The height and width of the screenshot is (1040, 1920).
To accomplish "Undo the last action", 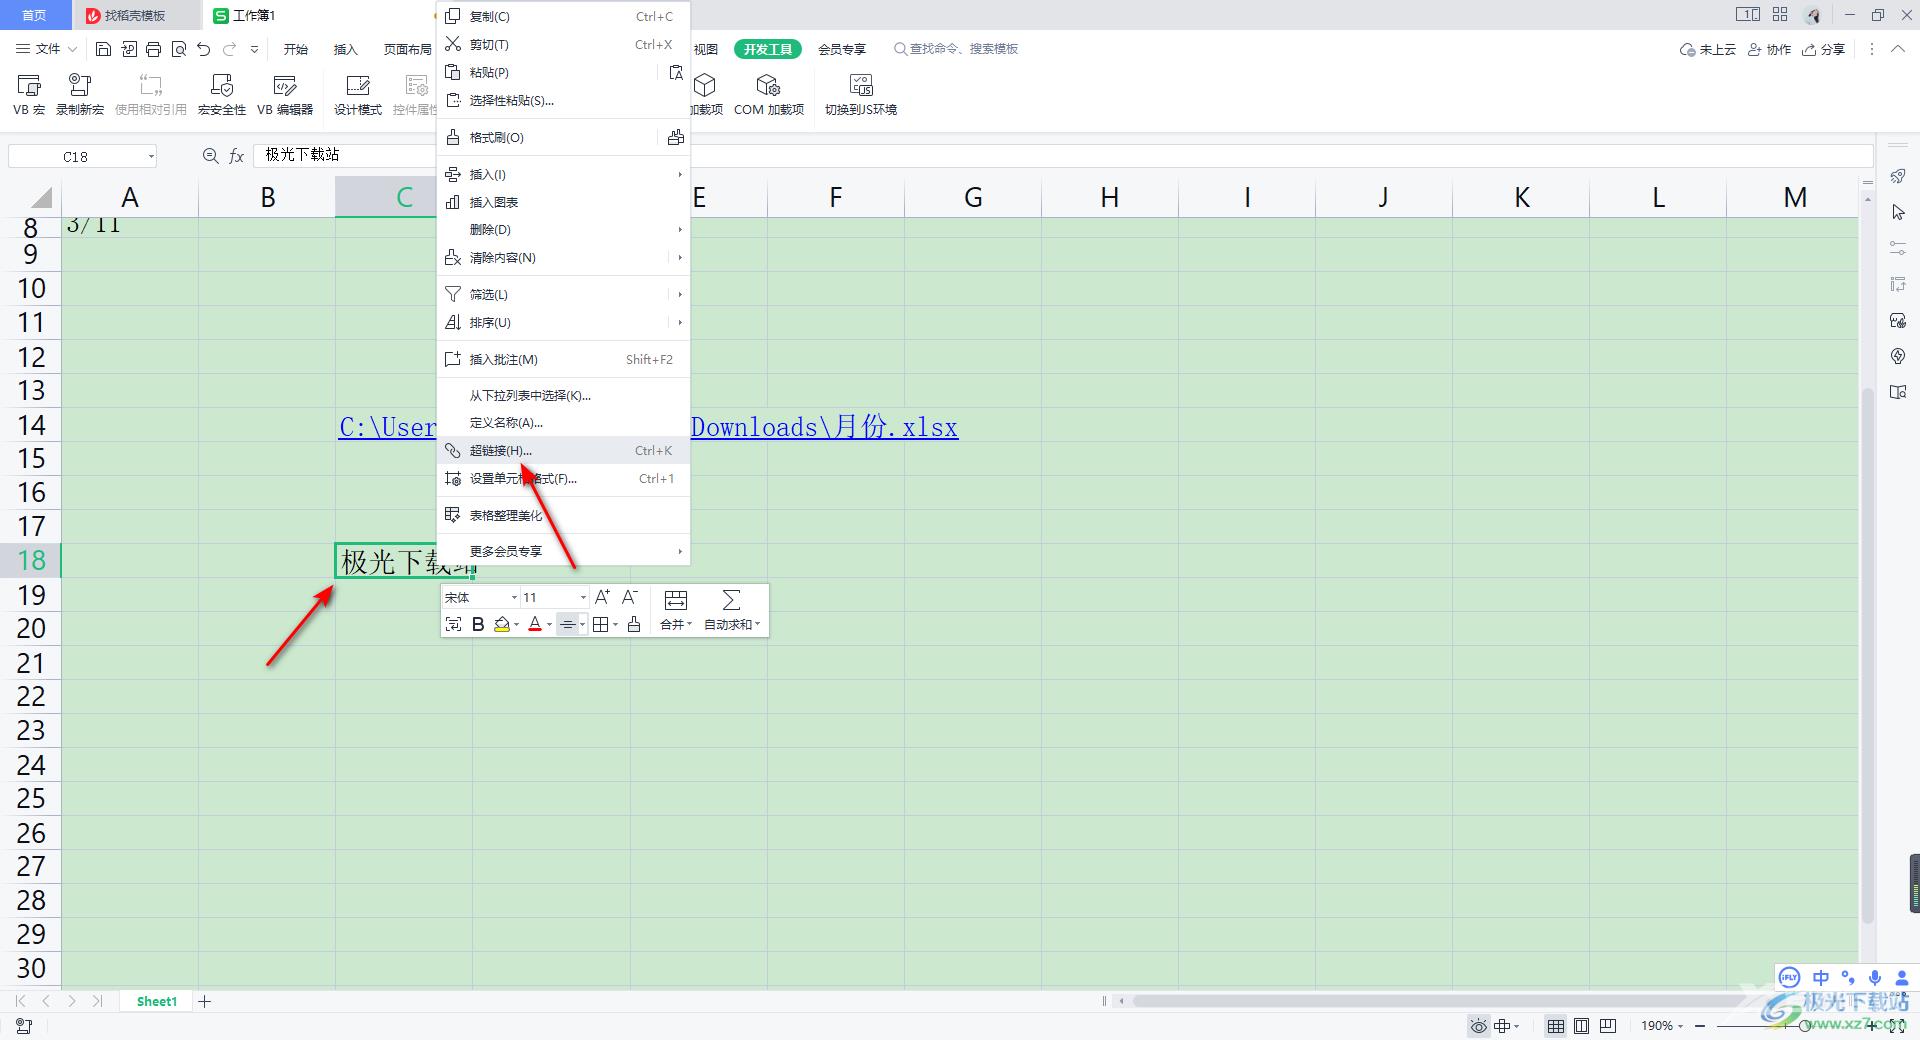I will coord(204,49).
